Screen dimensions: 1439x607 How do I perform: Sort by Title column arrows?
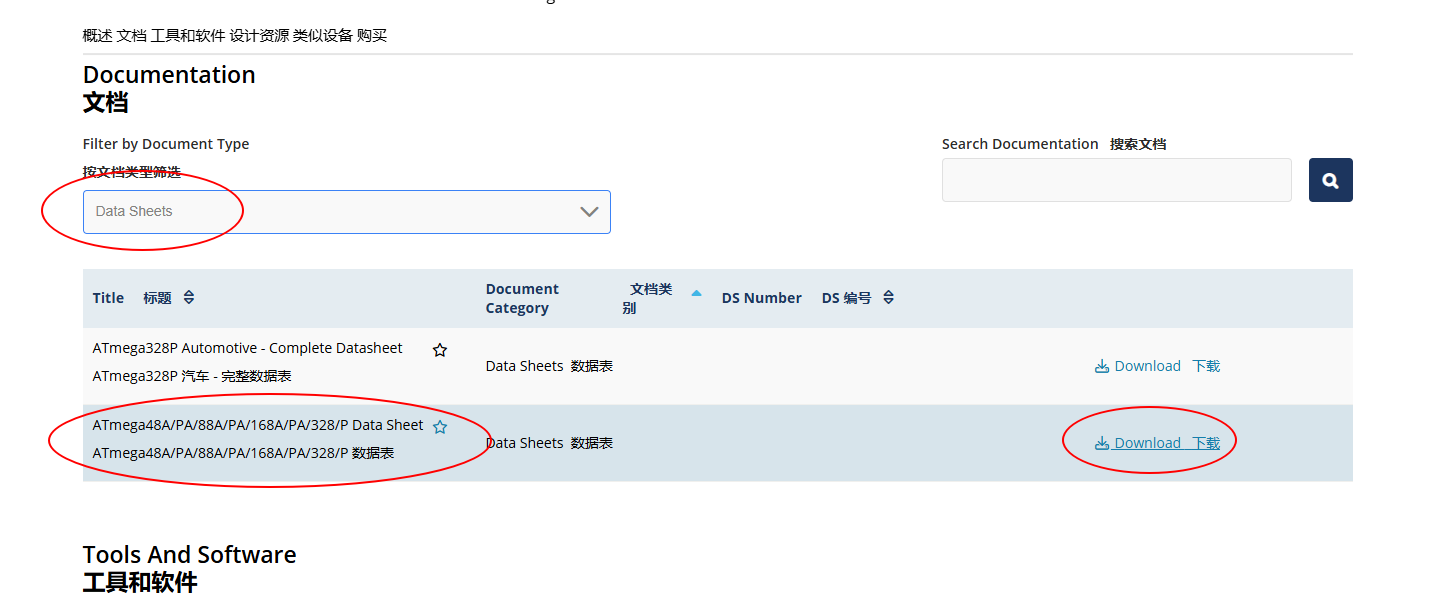189,298
